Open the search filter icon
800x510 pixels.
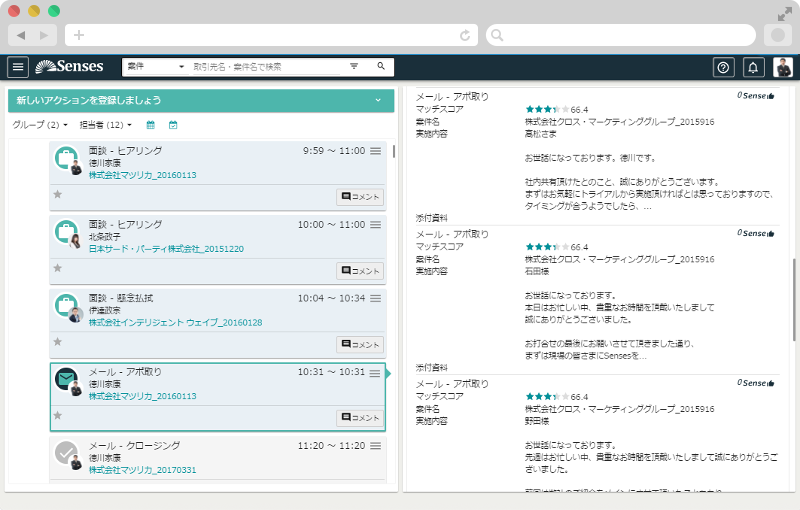point(354,66)
